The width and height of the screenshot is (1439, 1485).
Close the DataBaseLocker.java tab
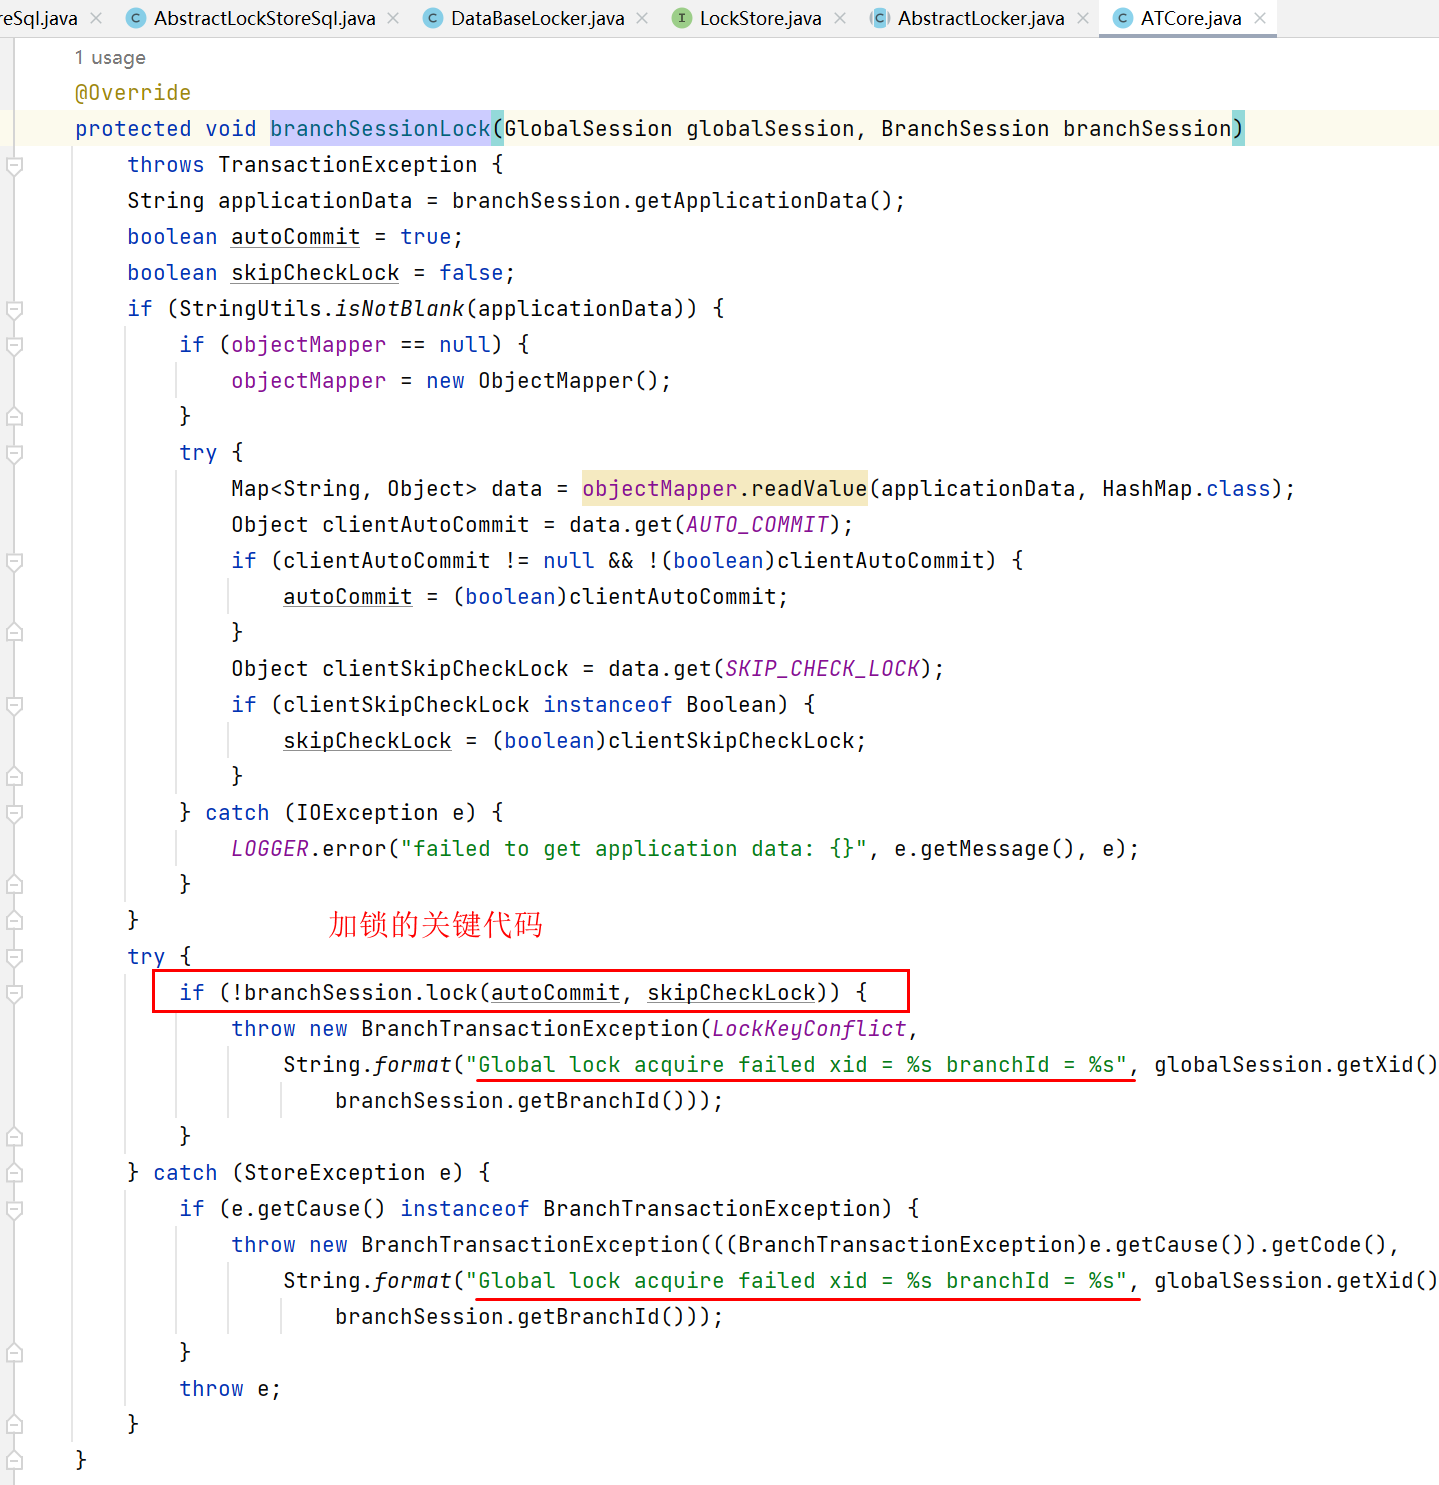click(642, 18)
